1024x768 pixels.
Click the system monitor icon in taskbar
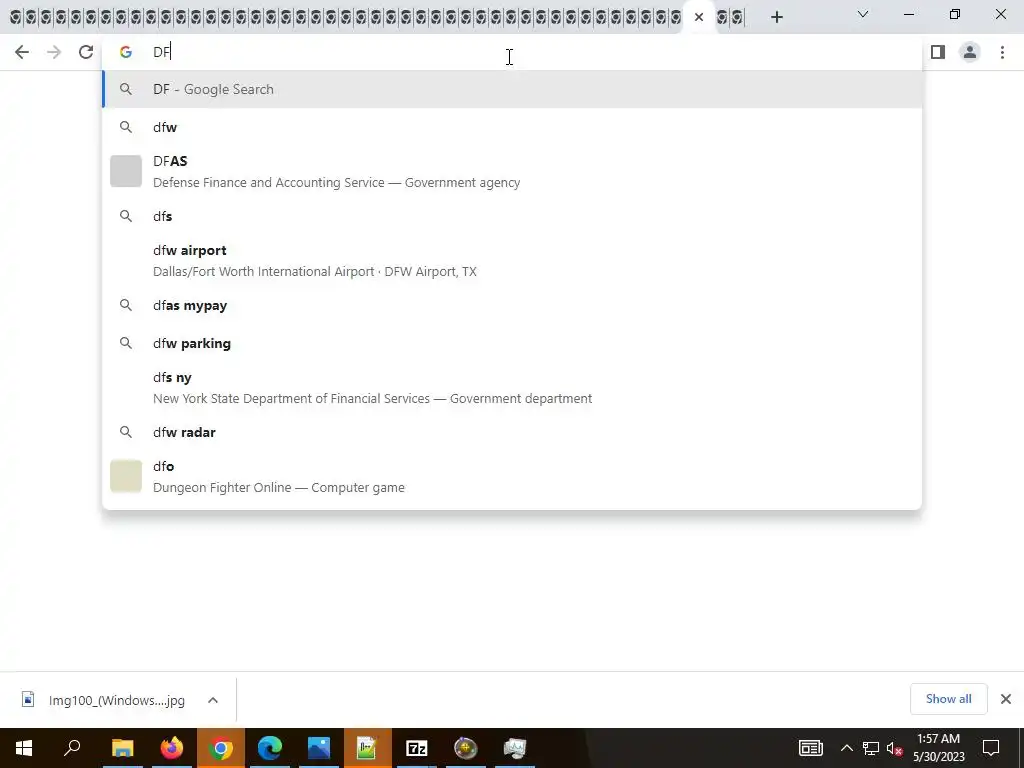tap(515, 748)
